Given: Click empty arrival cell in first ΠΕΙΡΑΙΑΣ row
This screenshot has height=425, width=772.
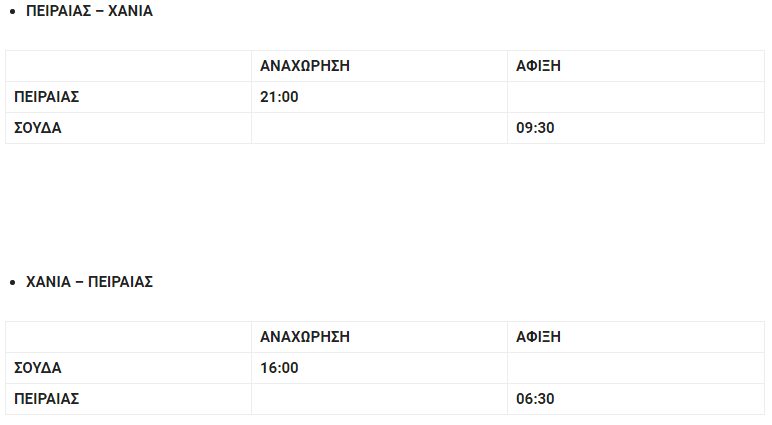Looking at the screenshot, I should click(x=636, y=97).
